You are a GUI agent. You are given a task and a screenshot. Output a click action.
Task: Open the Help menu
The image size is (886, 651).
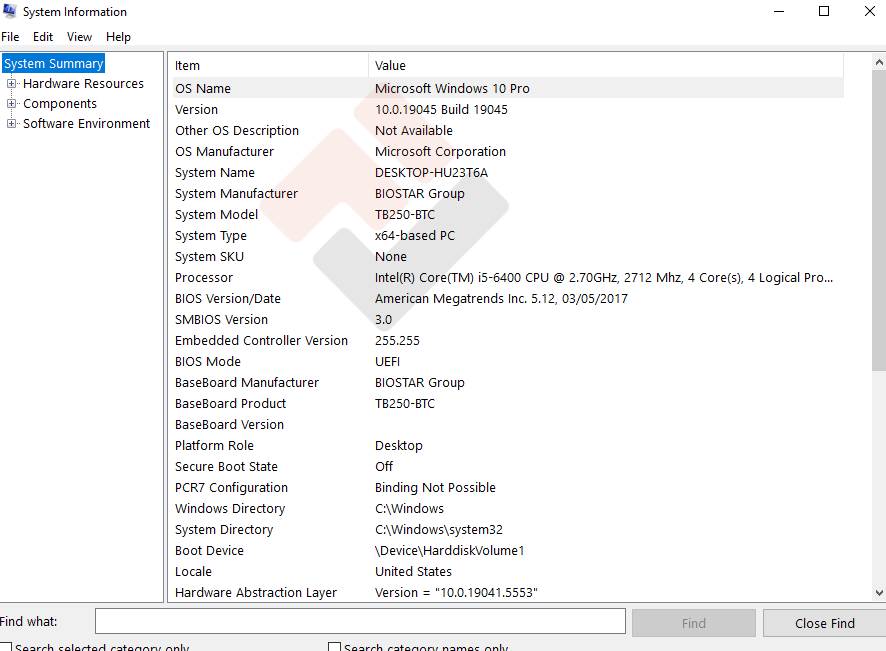coord(118,37)
